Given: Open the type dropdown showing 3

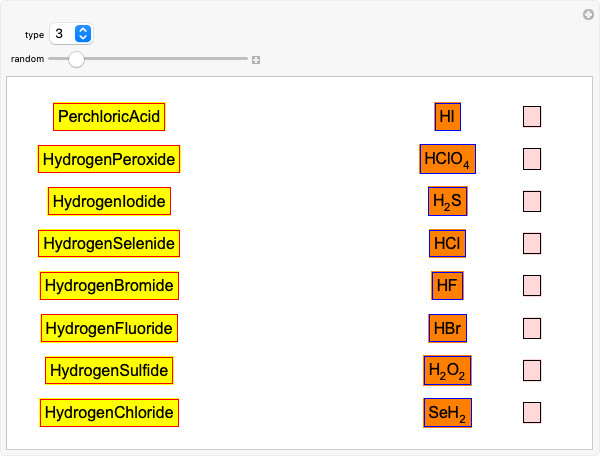Looking at the screenshot, I should tap(71, 34).
